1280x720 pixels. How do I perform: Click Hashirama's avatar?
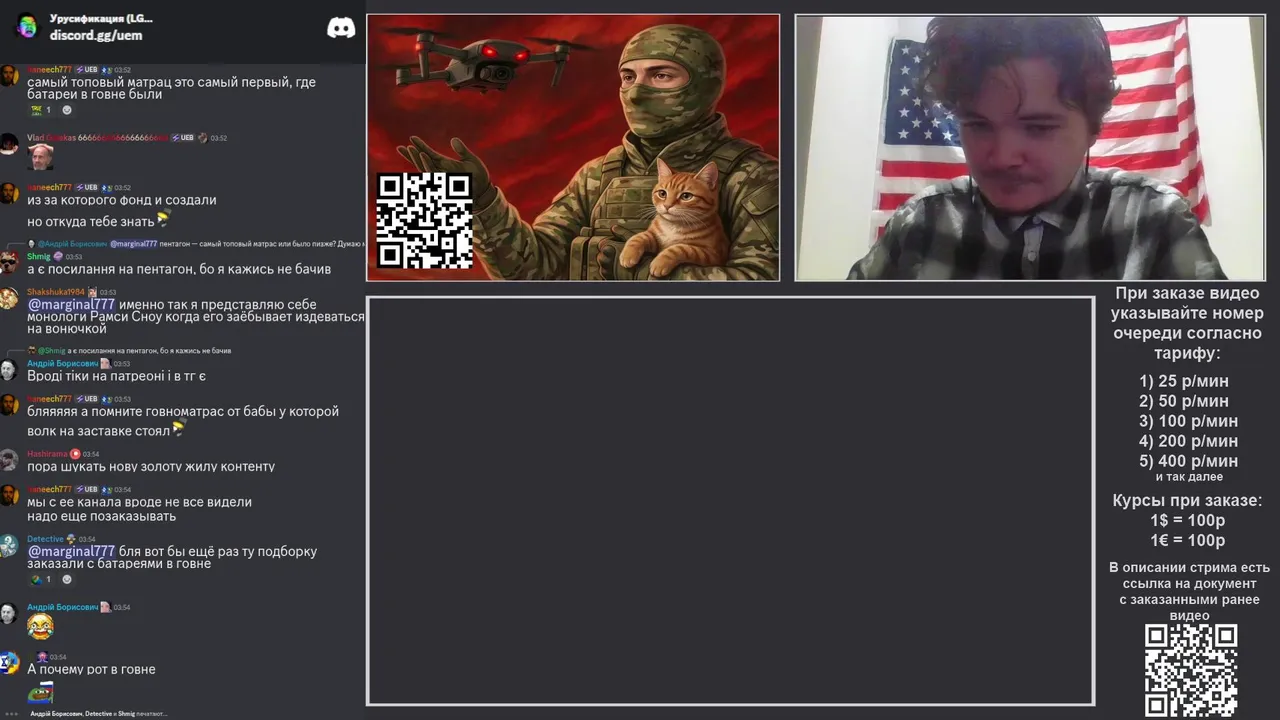coord(8,460)
